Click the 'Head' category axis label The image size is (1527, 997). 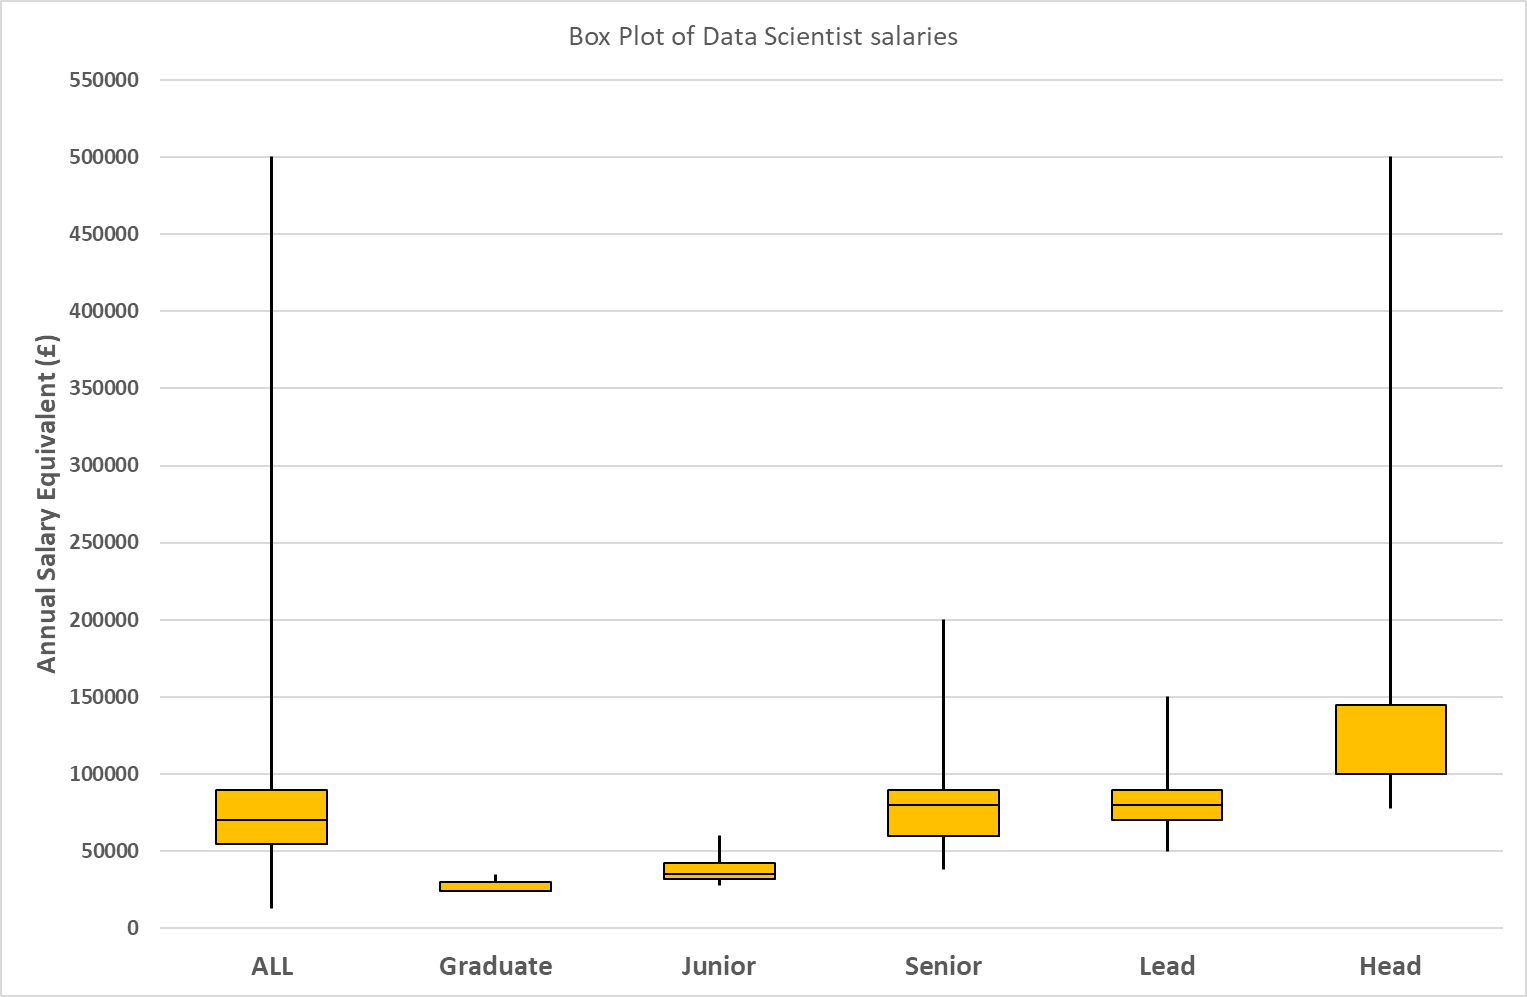pyautogui.click(x=1390, y=966)
